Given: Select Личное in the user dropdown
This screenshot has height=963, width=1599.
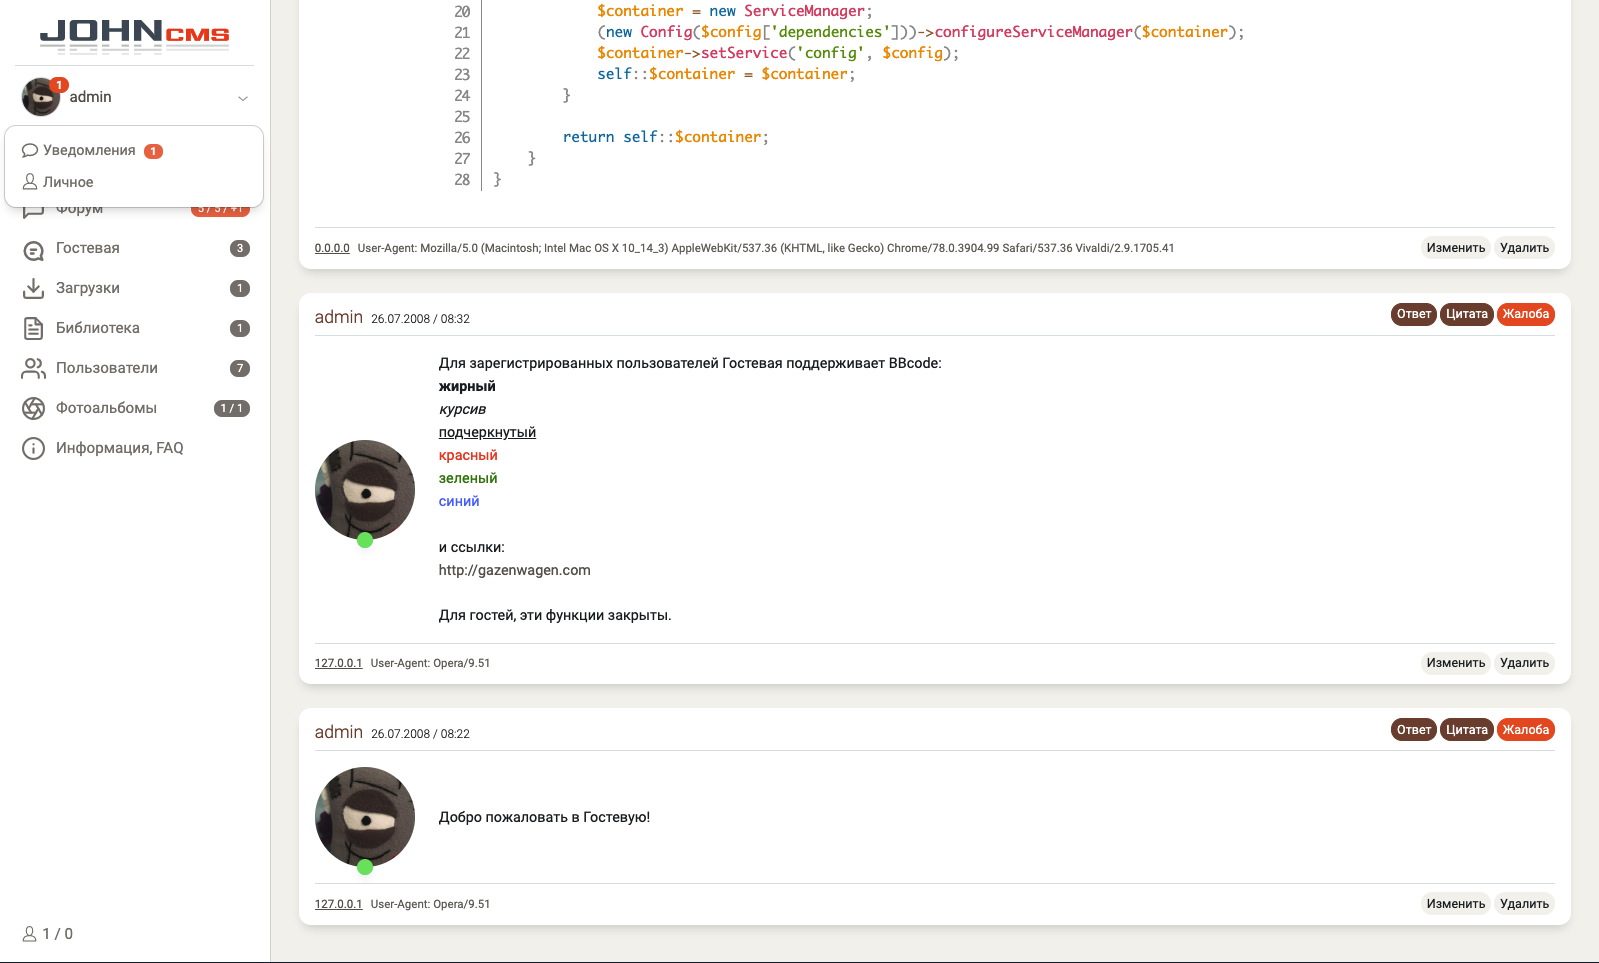Looking at the screenshot, I should click(68, 182).
